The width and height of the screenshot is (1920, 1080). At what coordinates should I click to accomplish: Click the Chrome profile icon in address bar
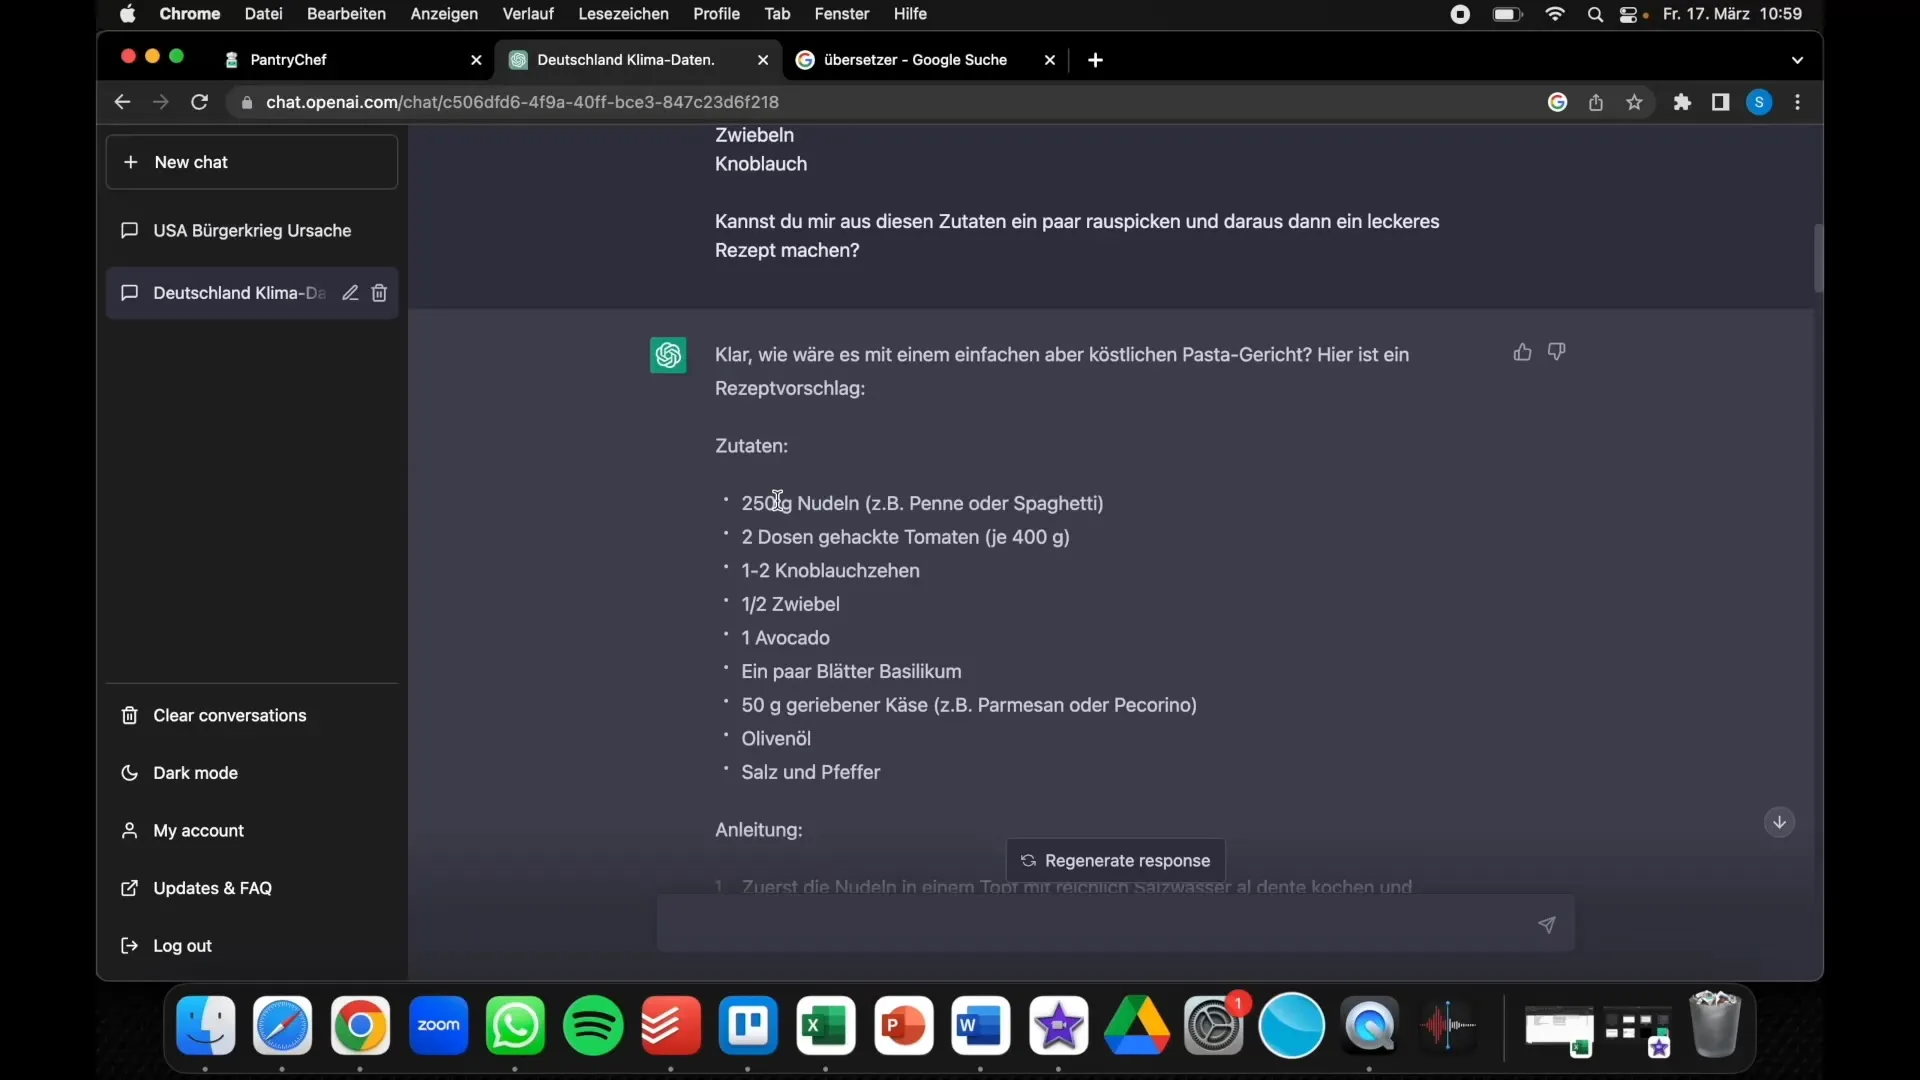click(x=1759, y=103)
